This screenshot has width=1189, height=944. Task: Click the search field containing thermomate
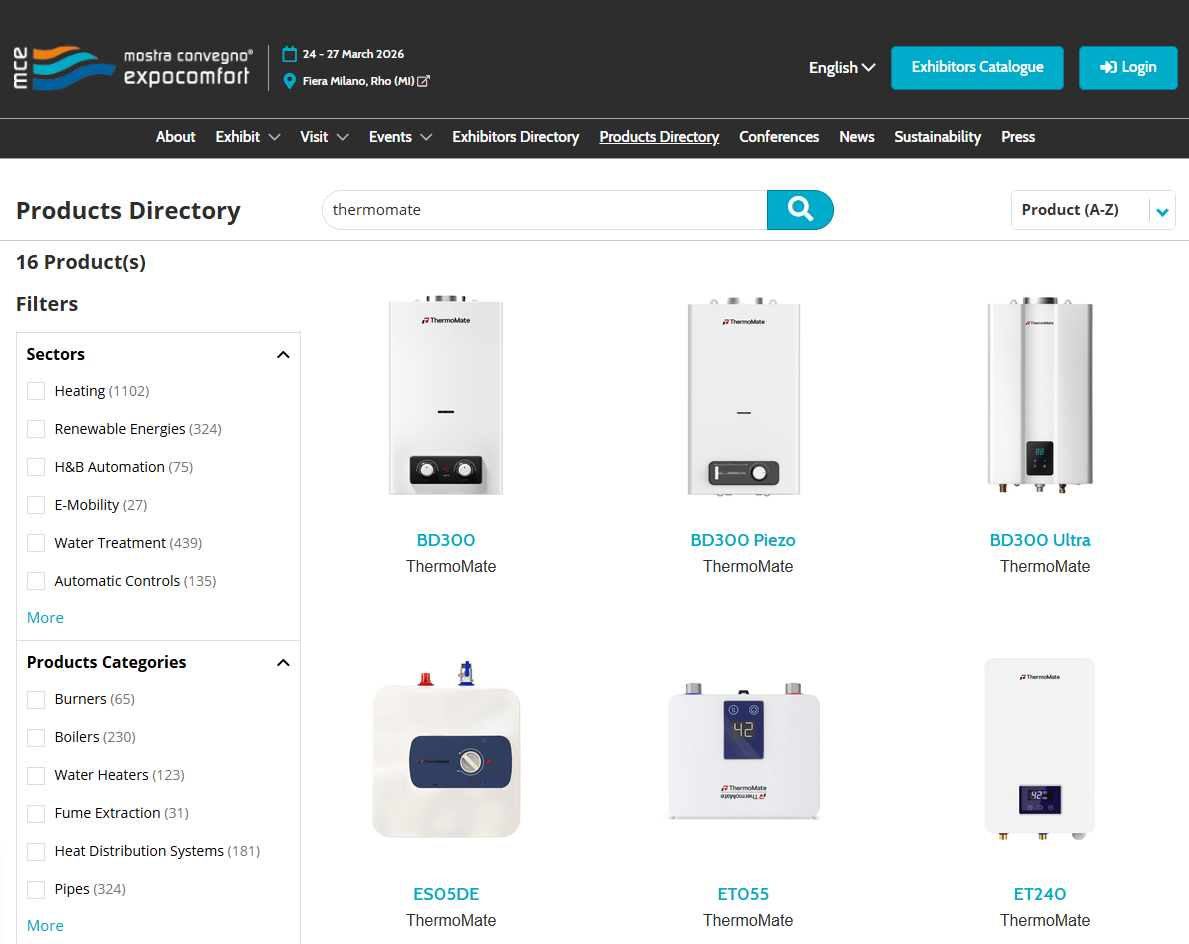click(x=544, y=210)
